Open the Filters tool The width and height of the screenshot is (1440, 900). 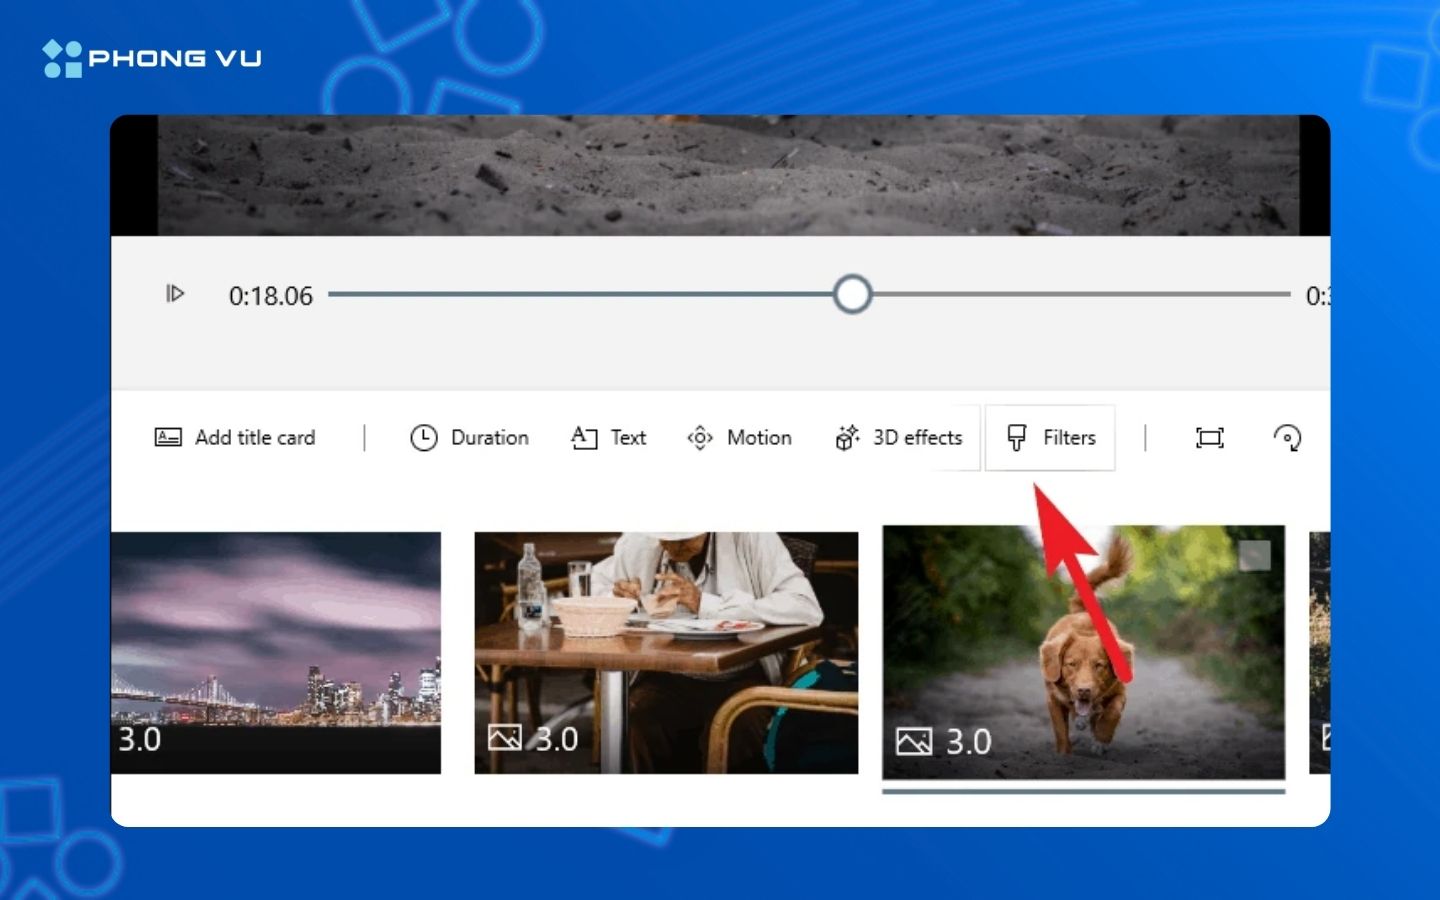[x=1050, y=438]
